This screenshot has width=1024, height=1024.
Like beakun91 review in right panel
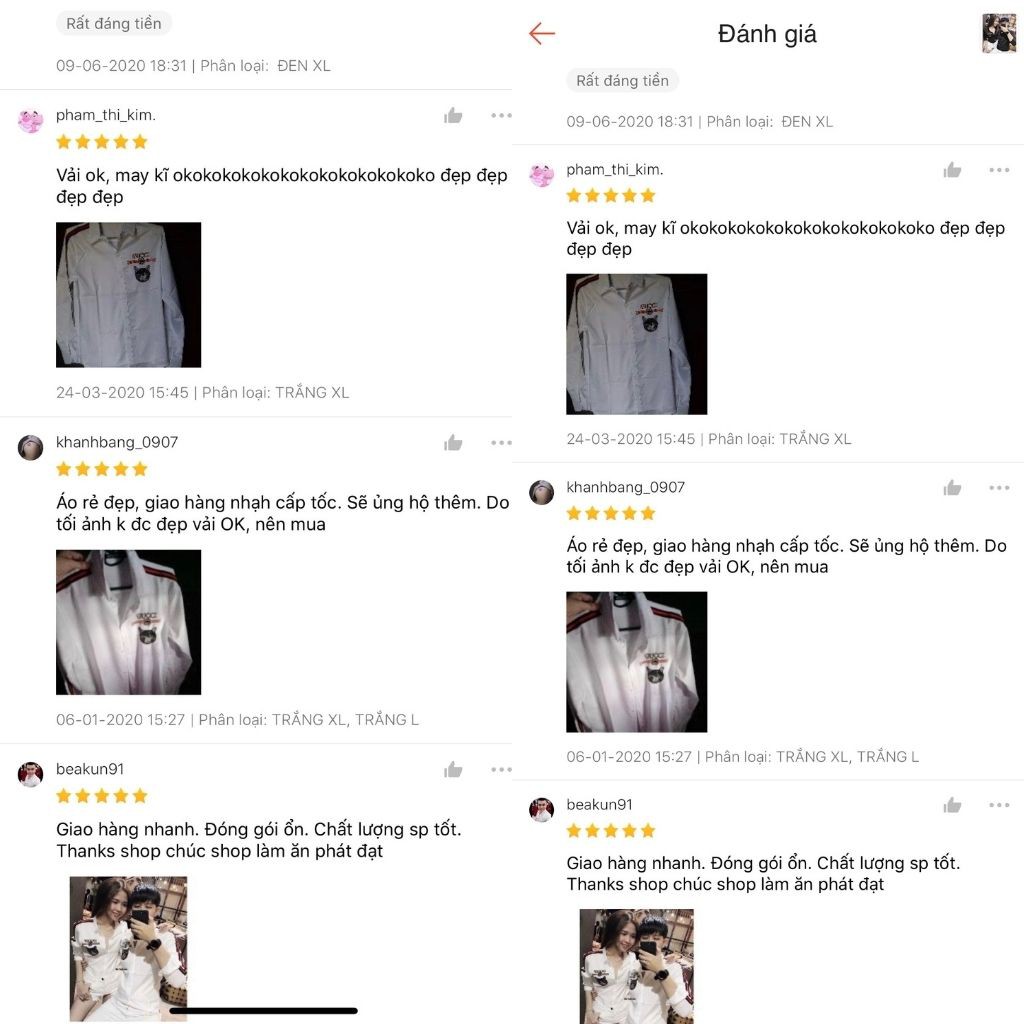click(952, 805)
